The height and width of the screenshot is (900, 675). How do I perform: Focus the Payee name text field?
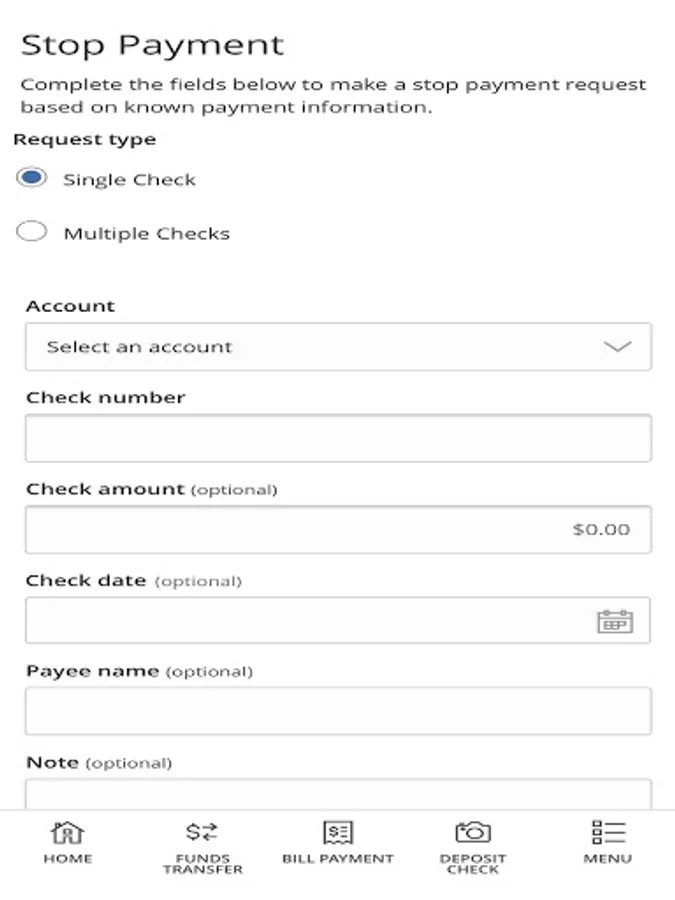click(x=338, y=711)
